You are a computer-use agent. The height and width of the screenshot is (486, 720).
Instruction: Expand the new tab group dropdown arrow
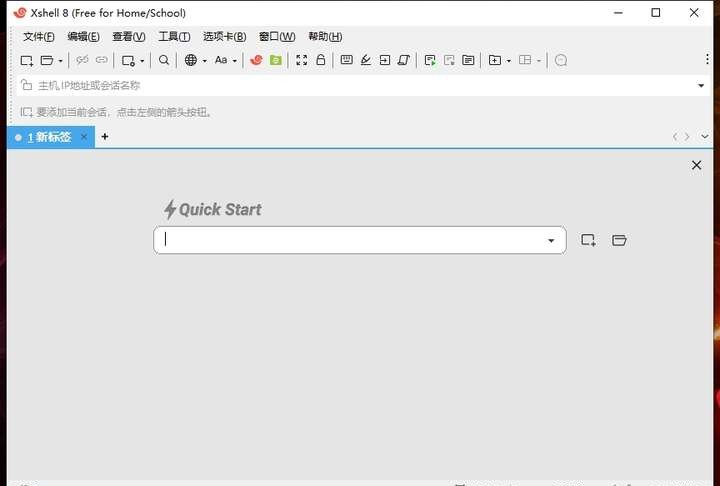click(508, 61)
